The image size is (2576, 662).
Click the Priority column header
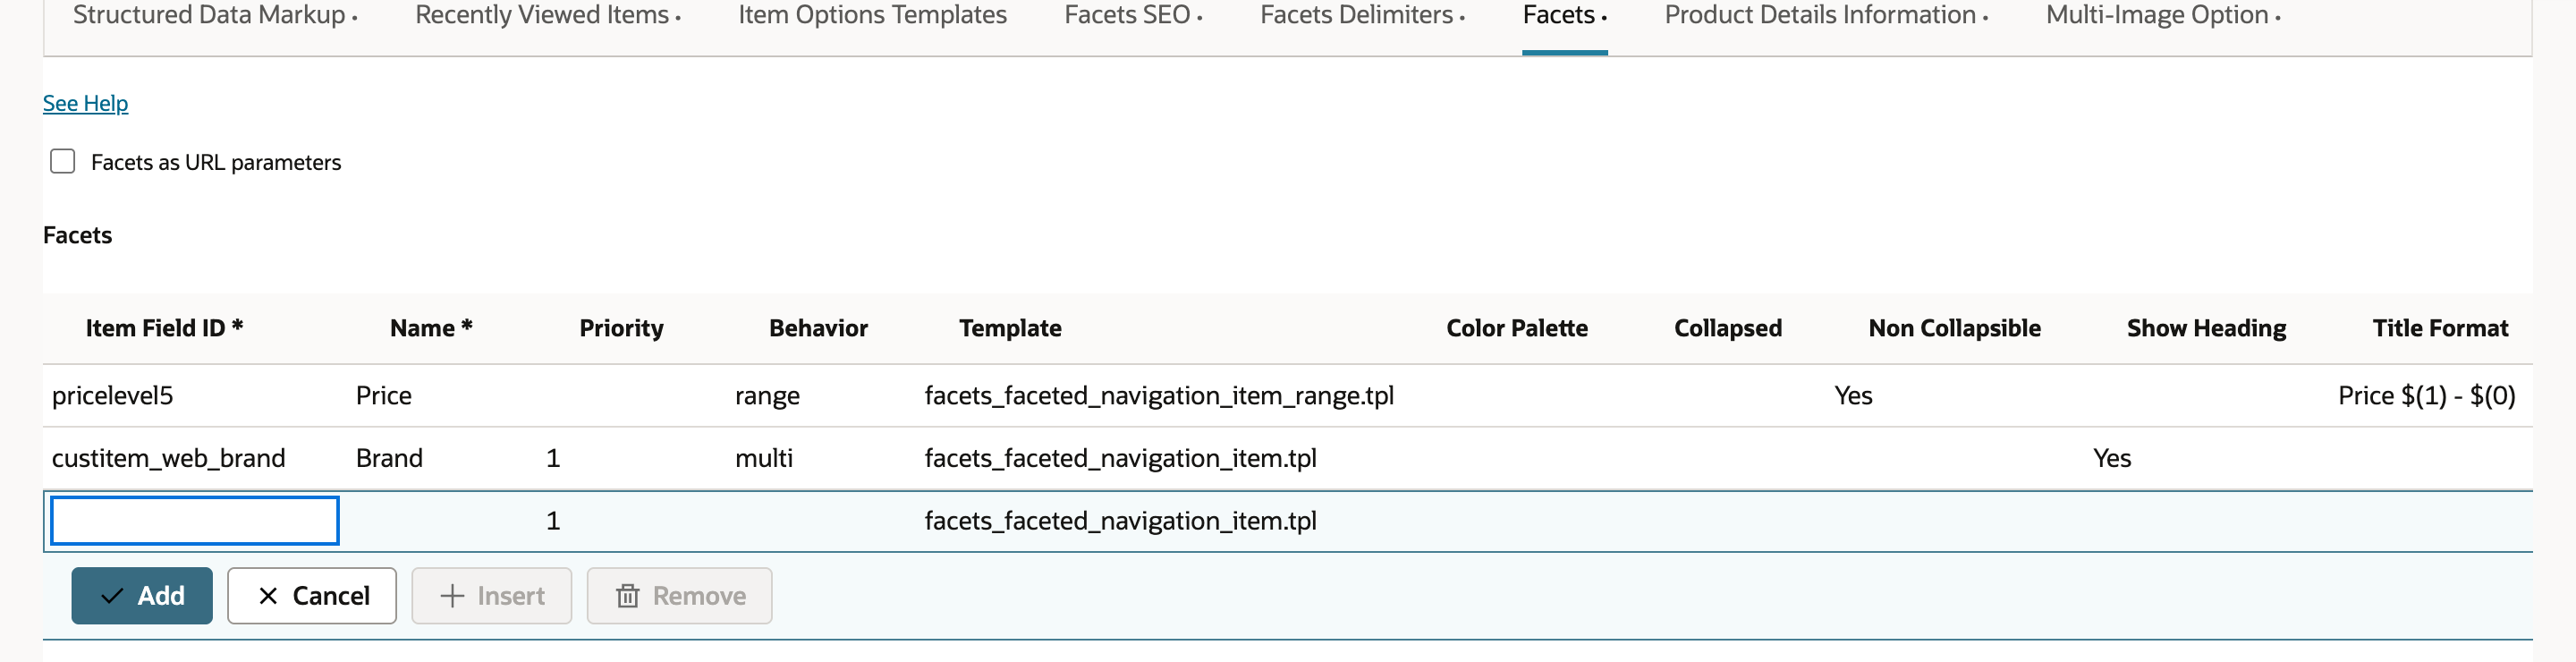[621, 328]
